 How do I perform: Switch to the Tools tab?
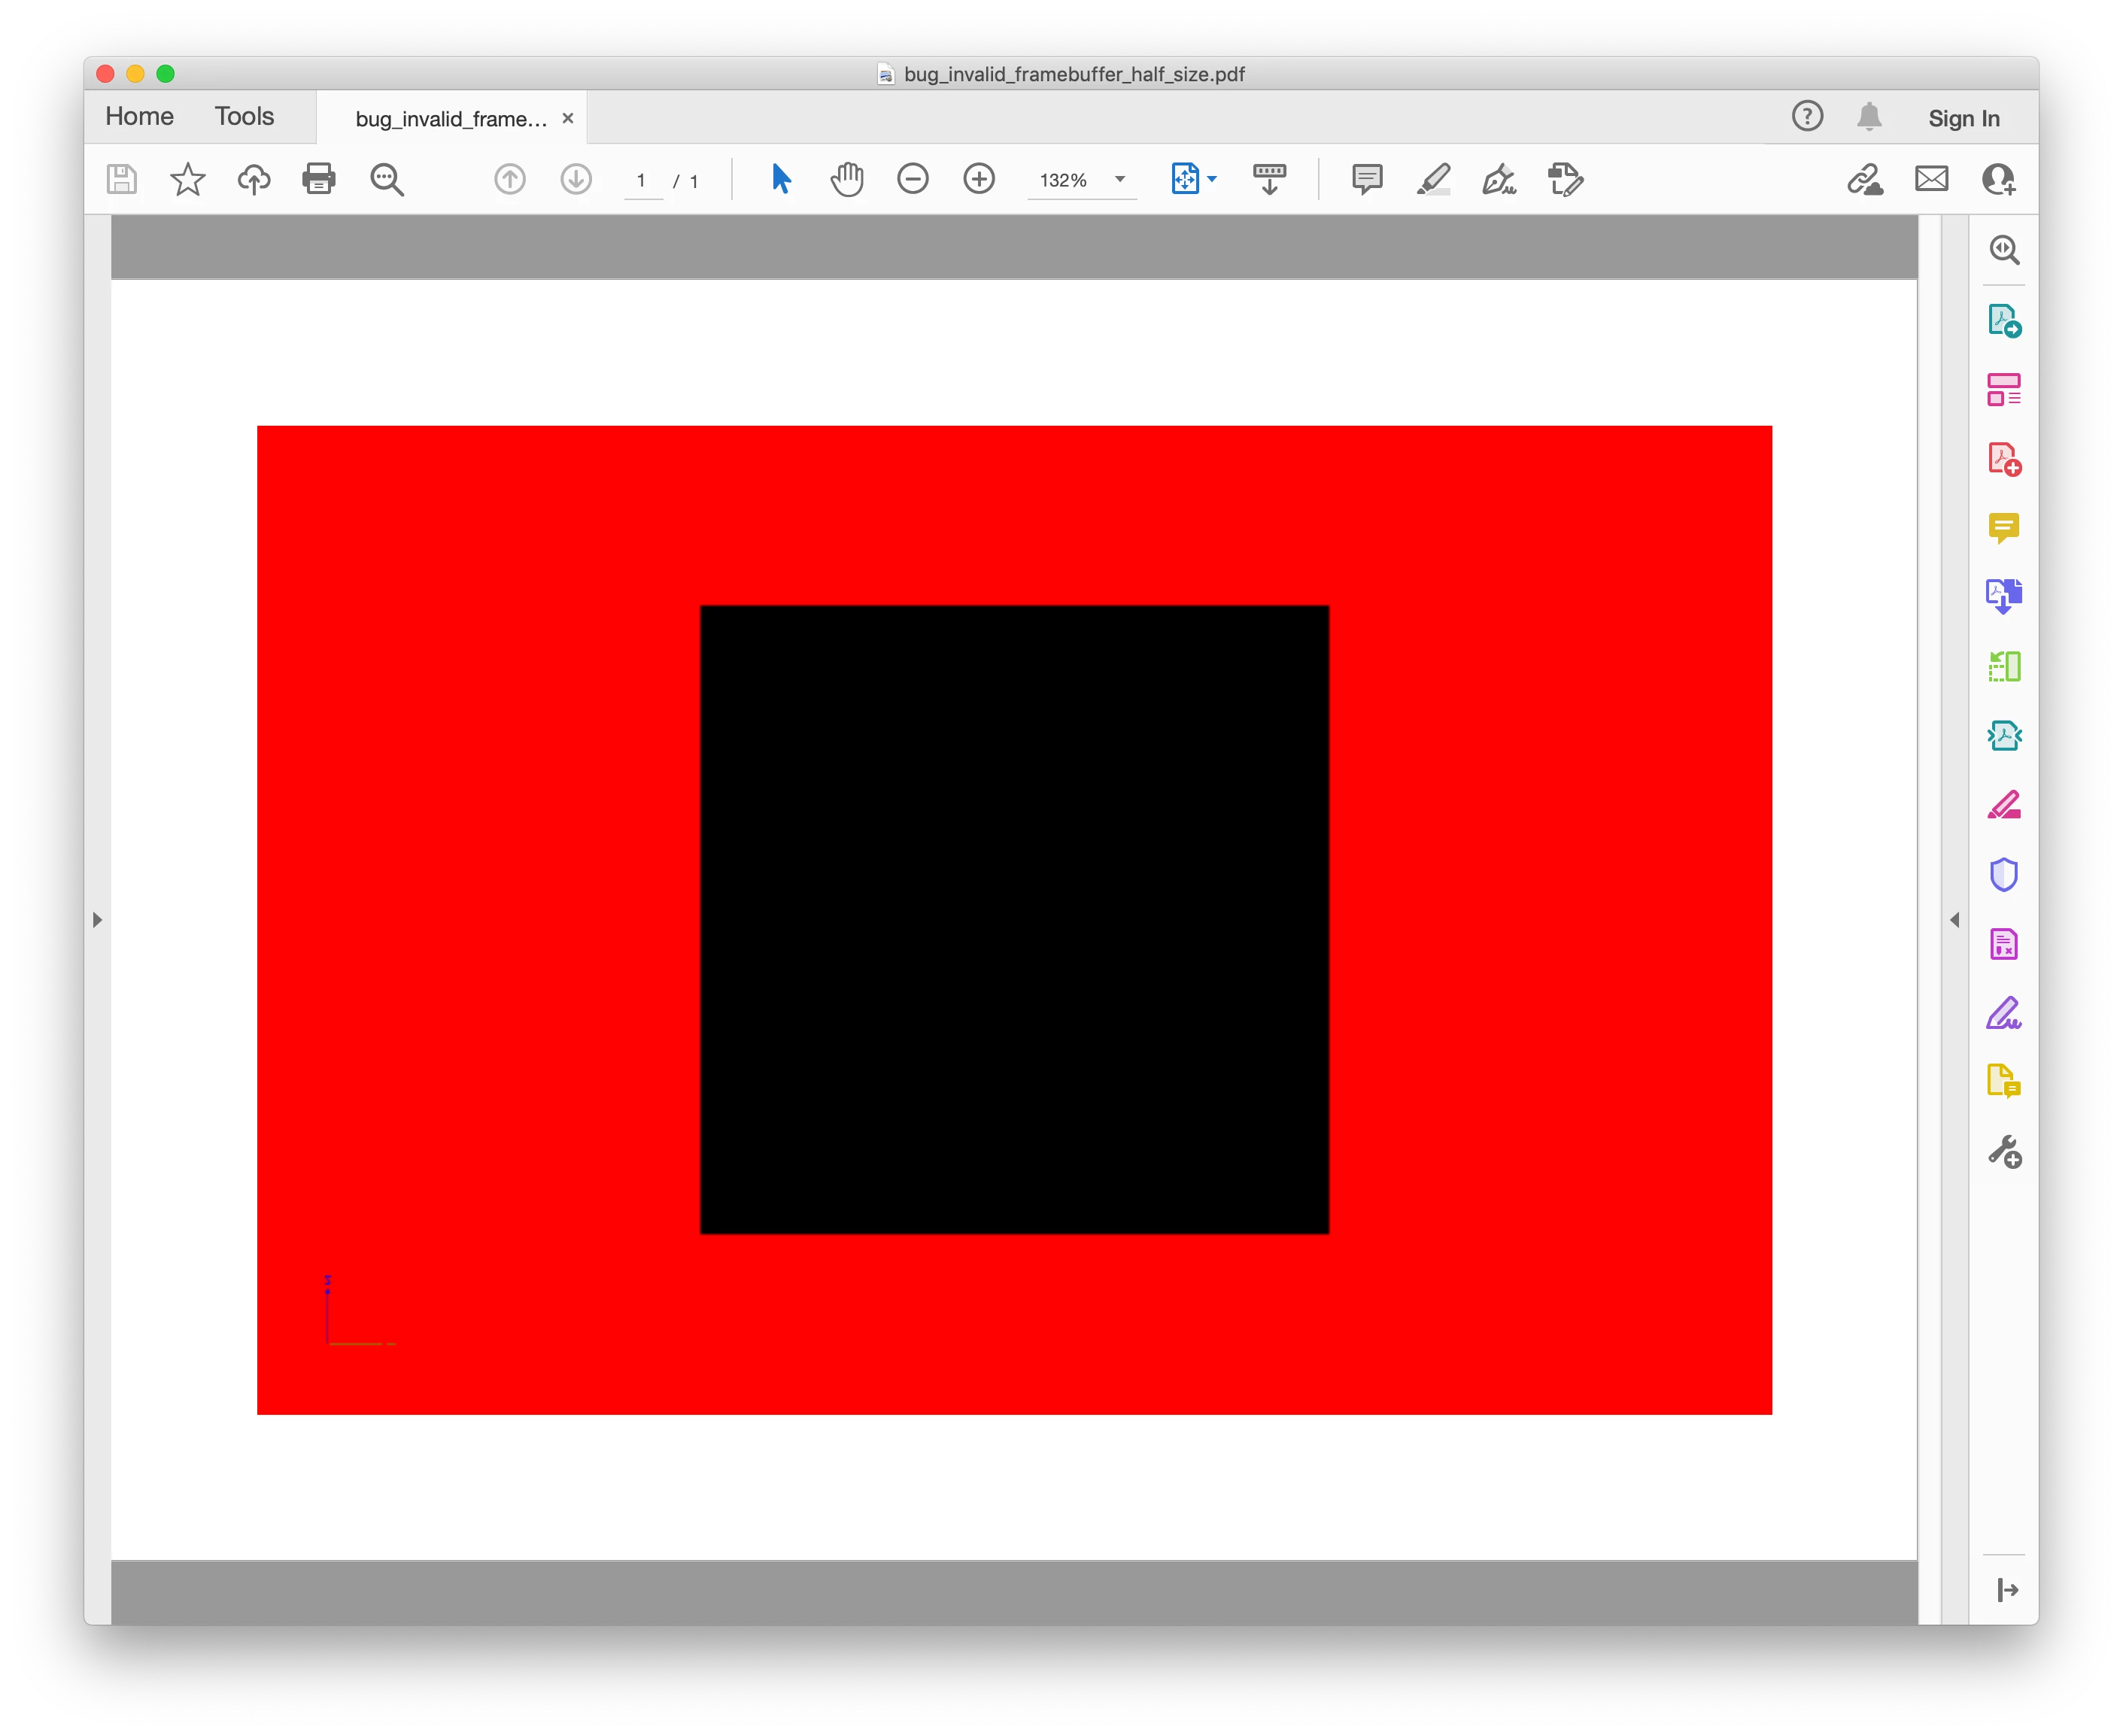coord(244,117)
